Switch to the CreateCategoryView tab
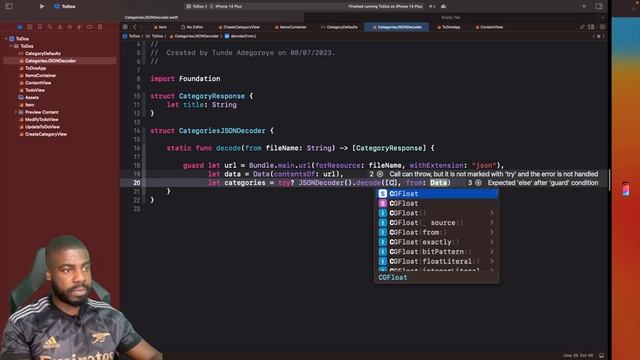The image size is (640, 360). point(239,27)
